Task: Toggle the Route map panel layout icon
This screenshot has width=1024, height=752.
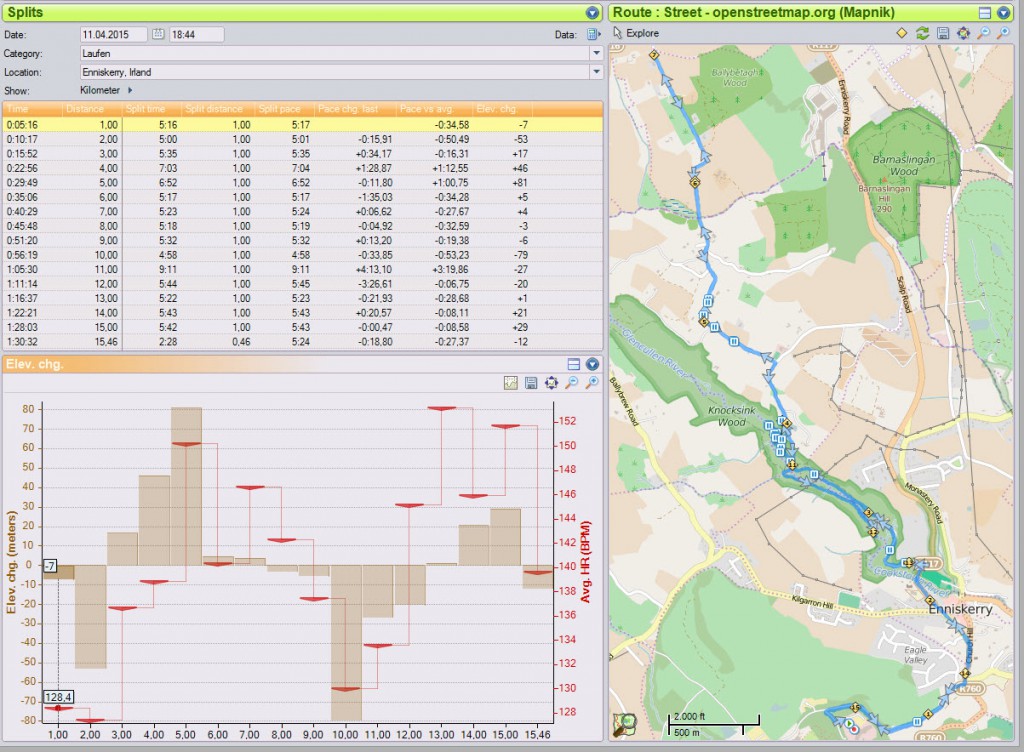Action: tap(985, 12)
